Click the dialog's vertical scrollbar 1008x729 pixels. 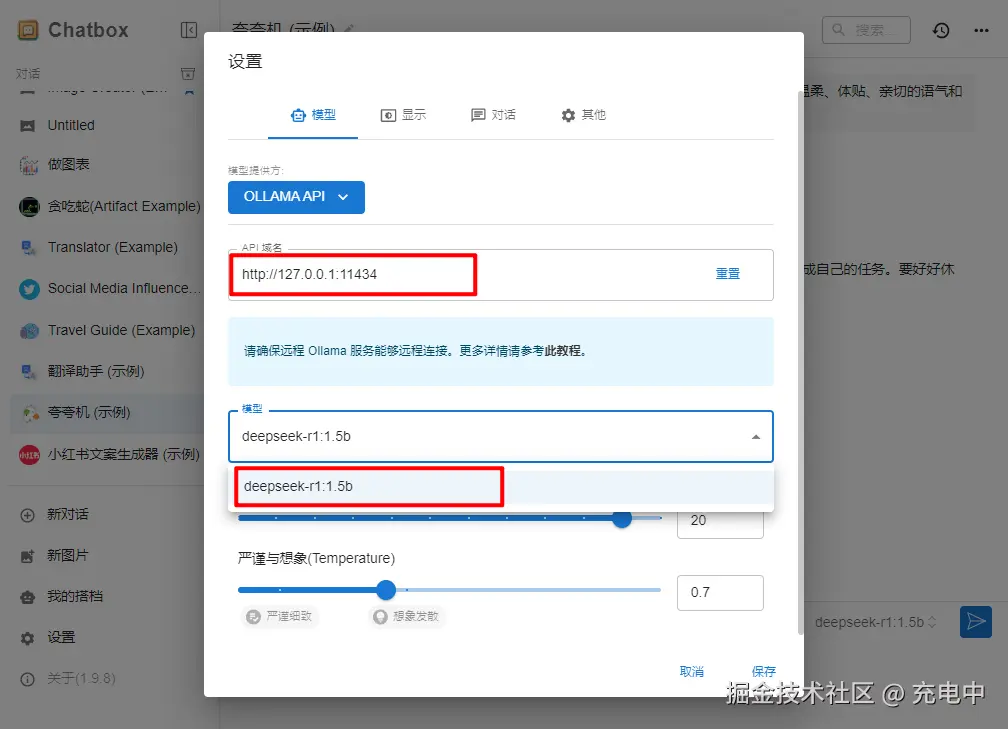click(x=800, y=362)
